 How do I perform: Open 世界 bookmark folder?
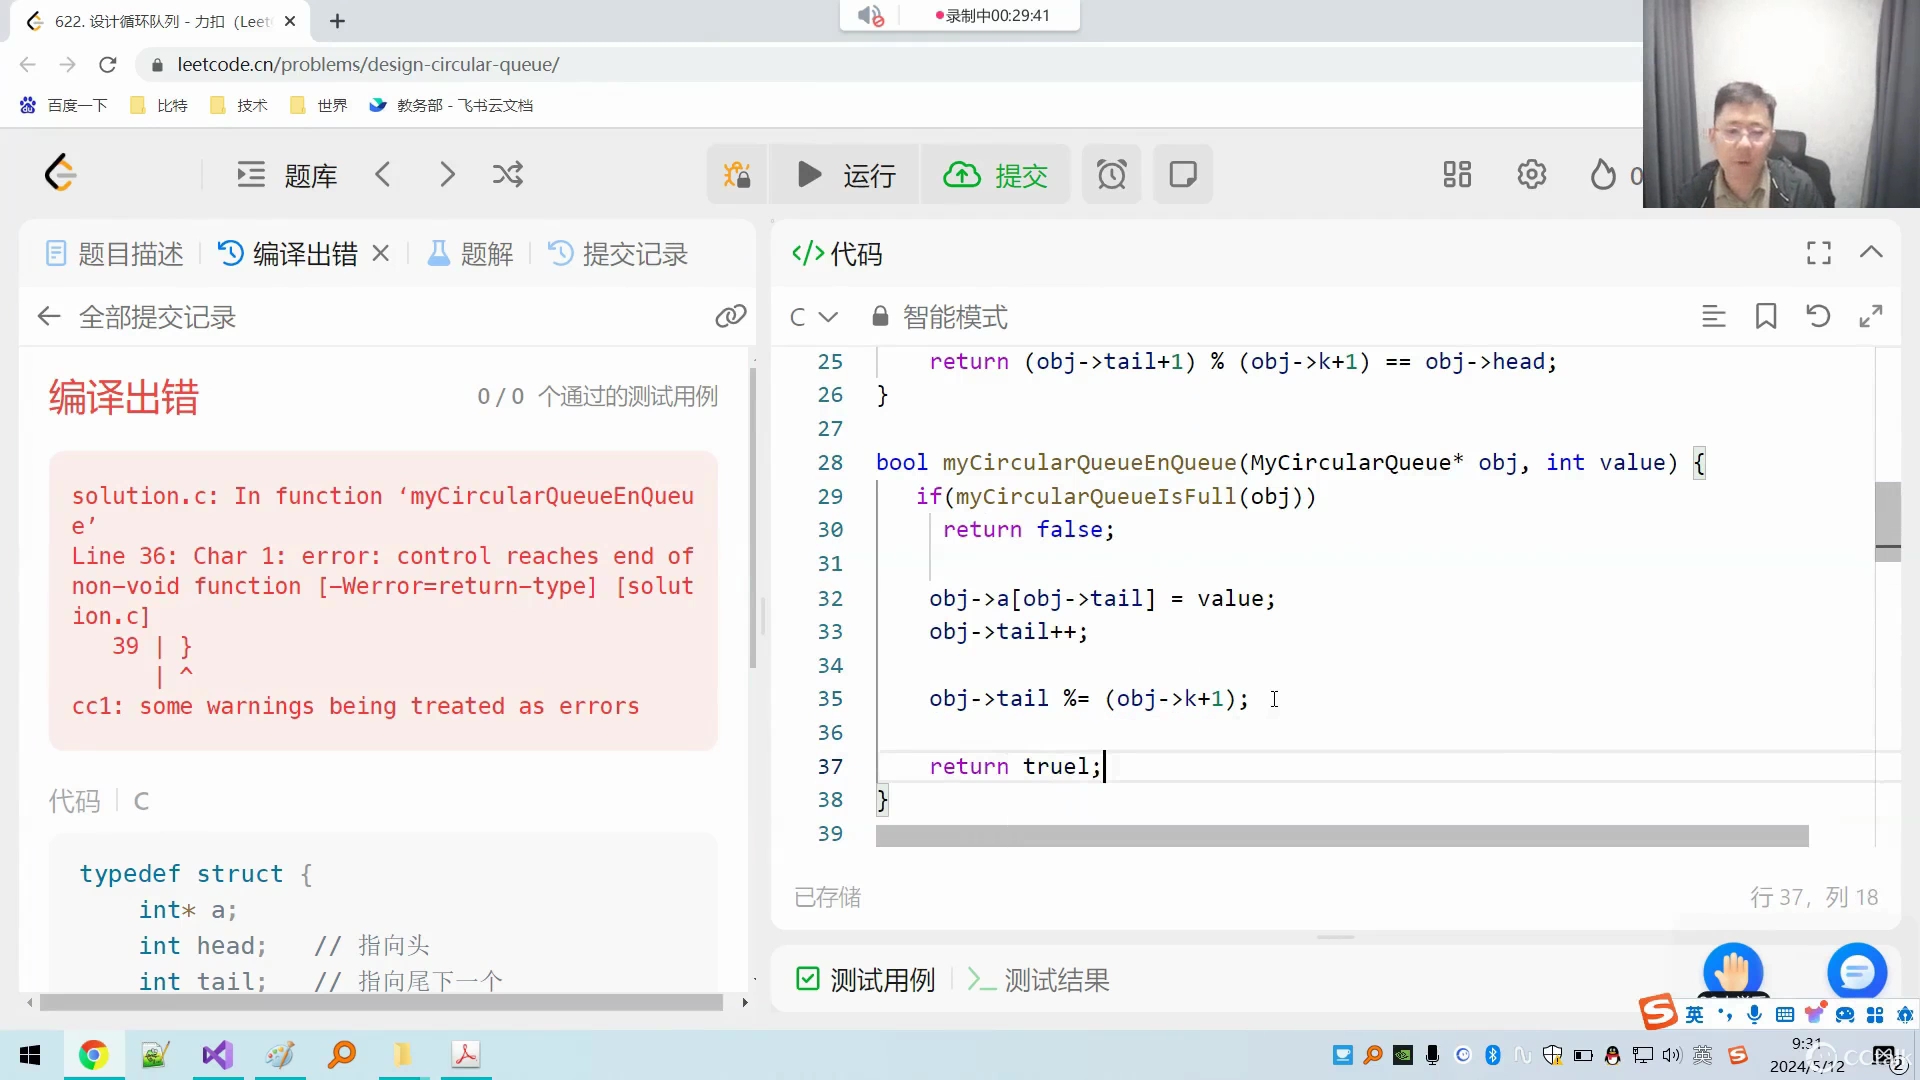point(319,105)
